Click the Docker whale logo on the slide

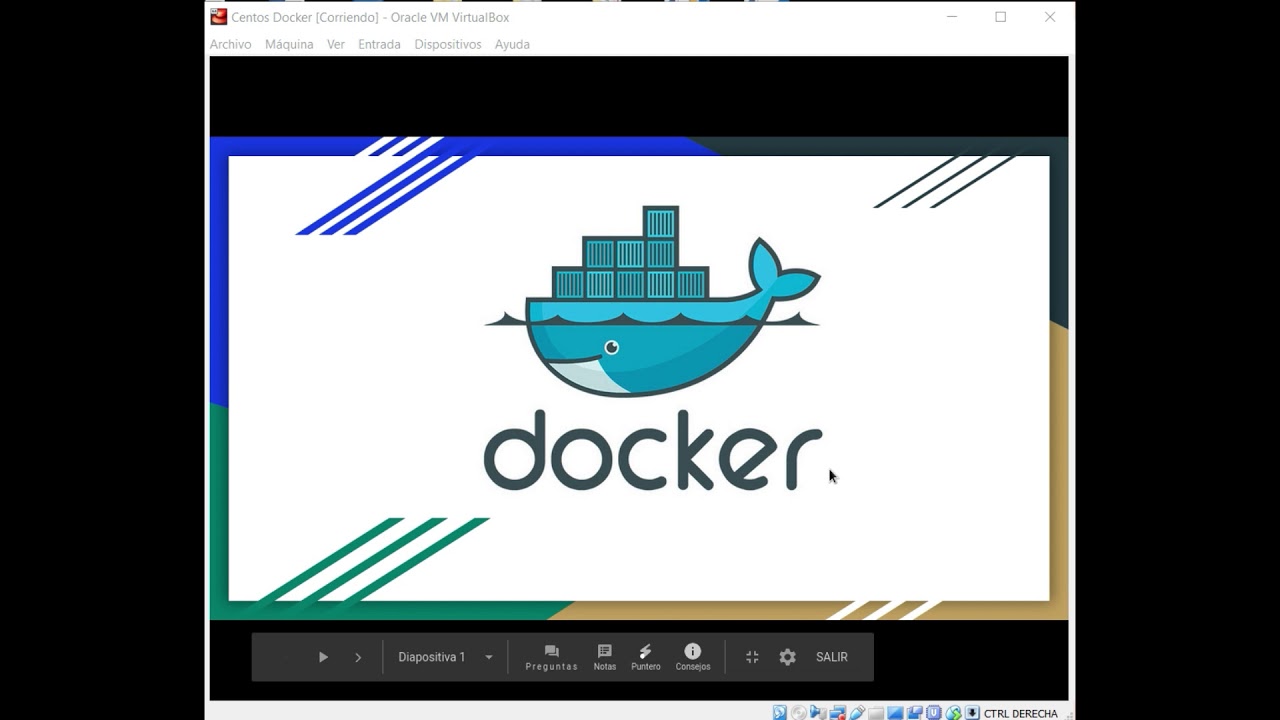(x=653, y=300)
